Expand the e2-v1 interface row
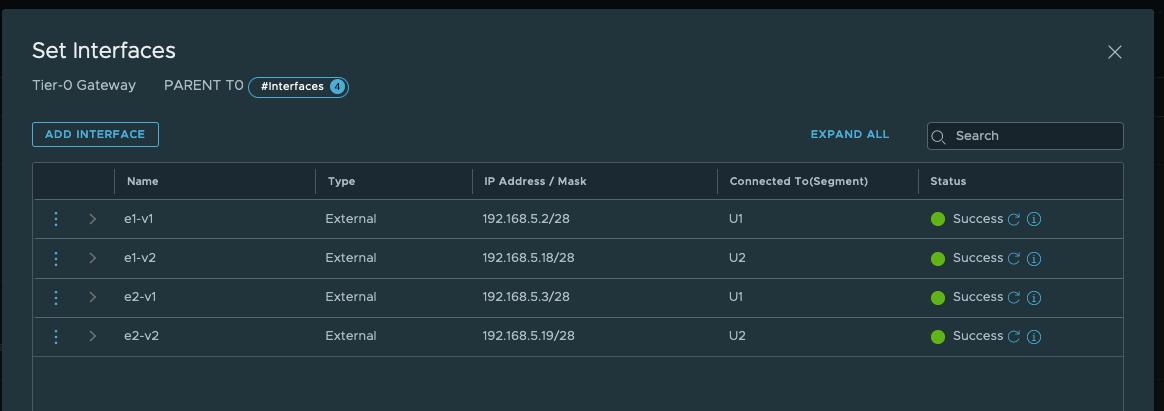This screenshot has width=1164, height=411. point(93,297)
